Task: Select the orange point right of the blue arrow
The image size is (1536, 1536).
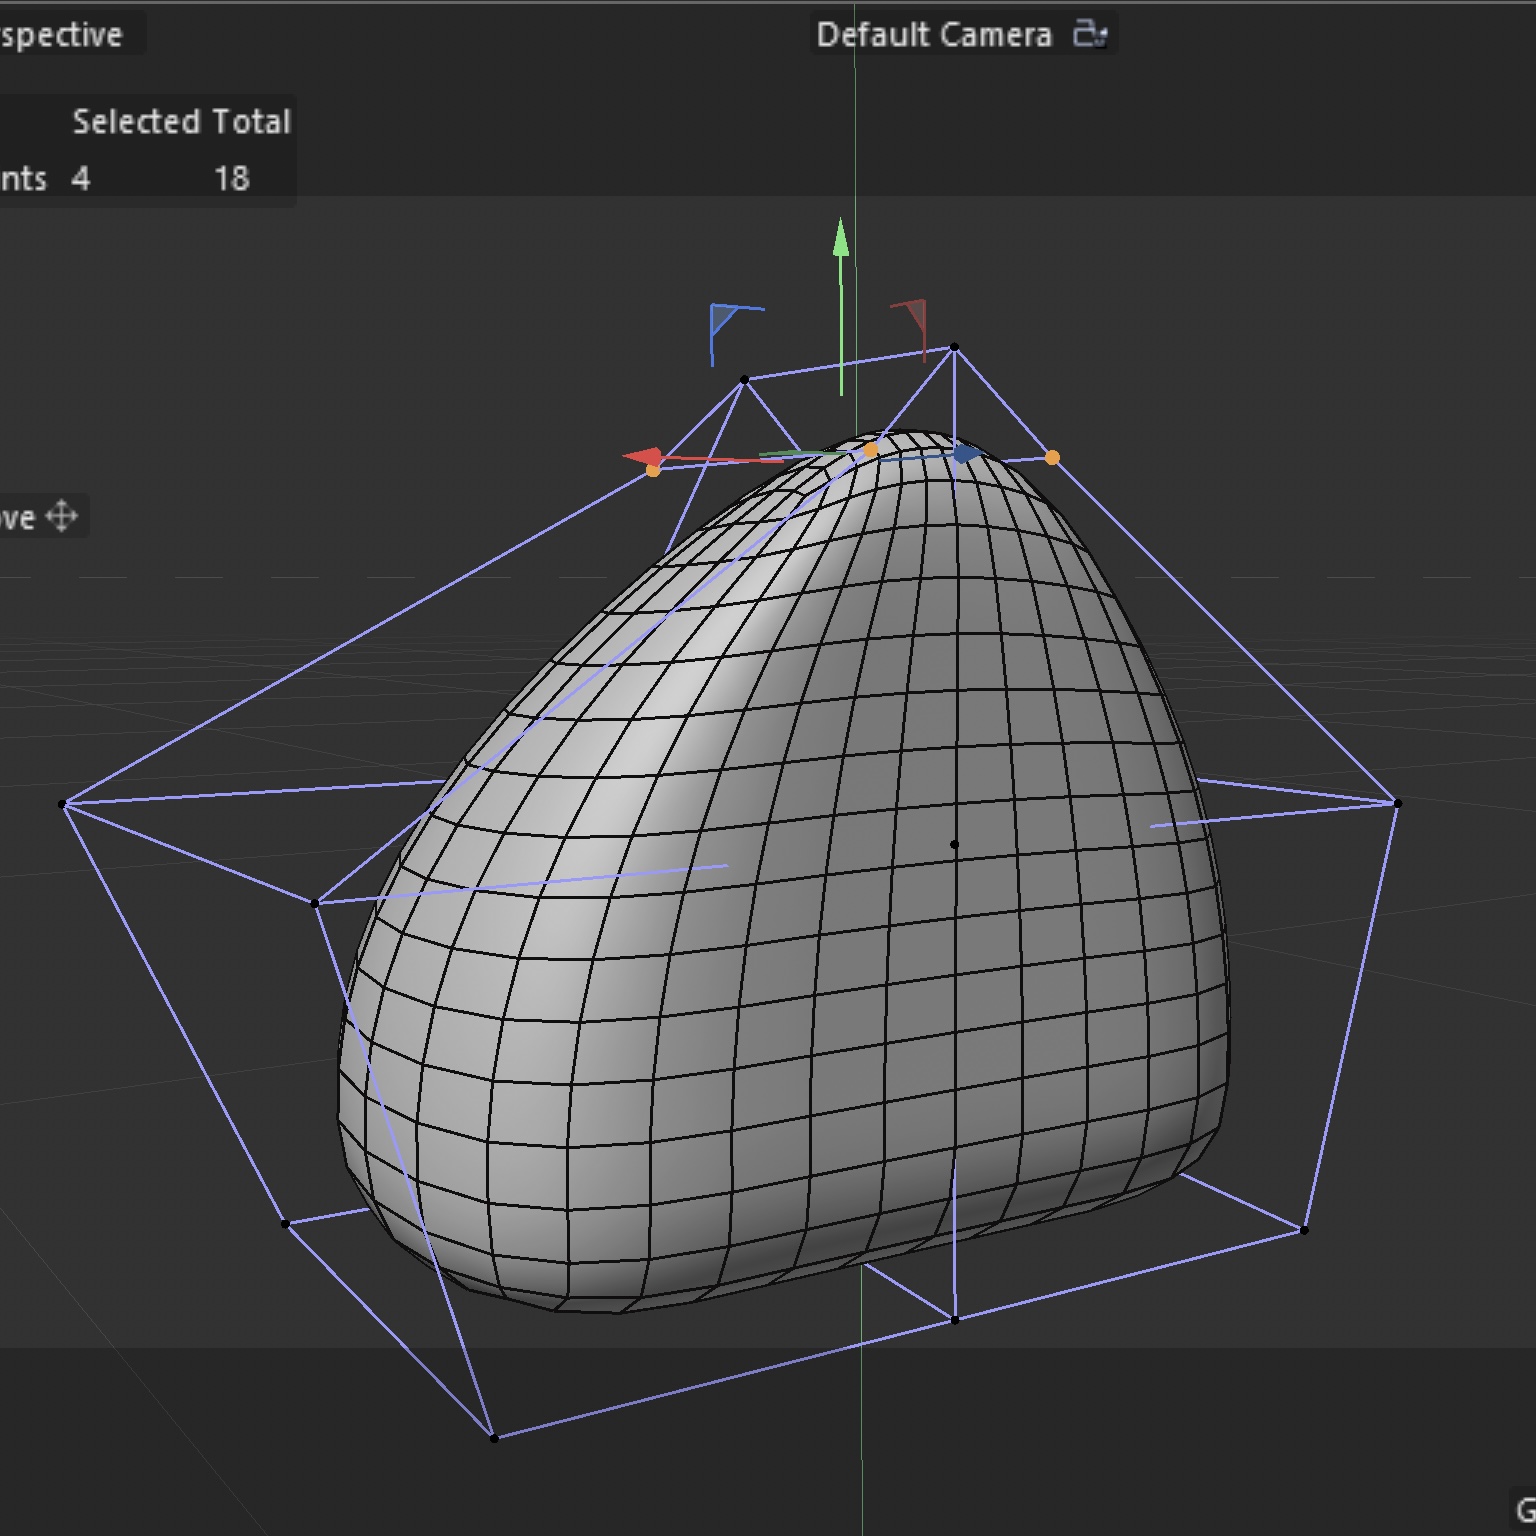Action: (1052, 457)
